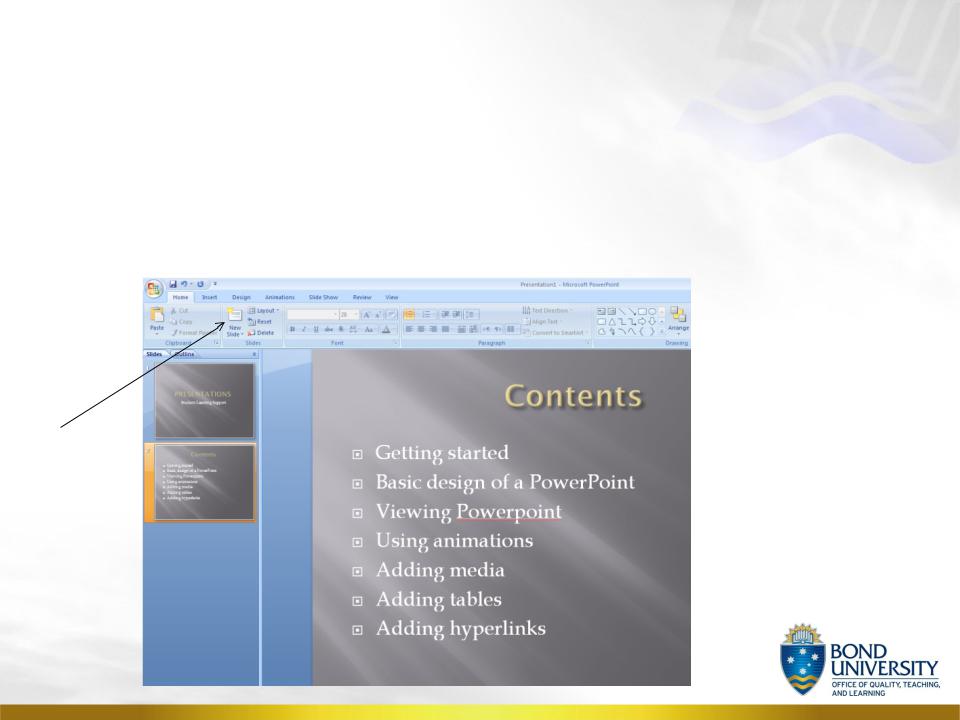Toggle Text Shadow formatting
The width and height of the screenshot is (960, 720).
click(341, 329)
